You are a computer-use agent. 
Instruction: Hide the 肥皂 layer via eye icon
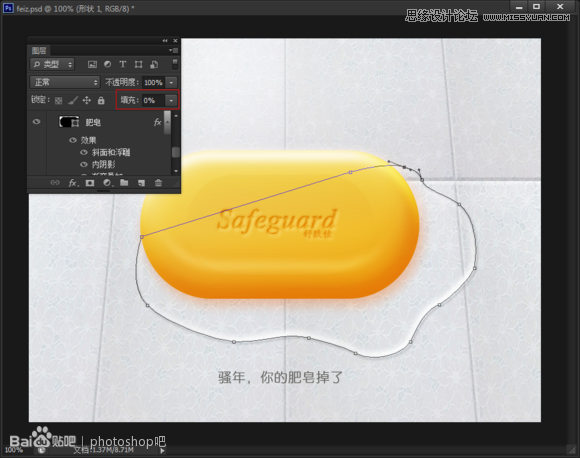point(36,122)
